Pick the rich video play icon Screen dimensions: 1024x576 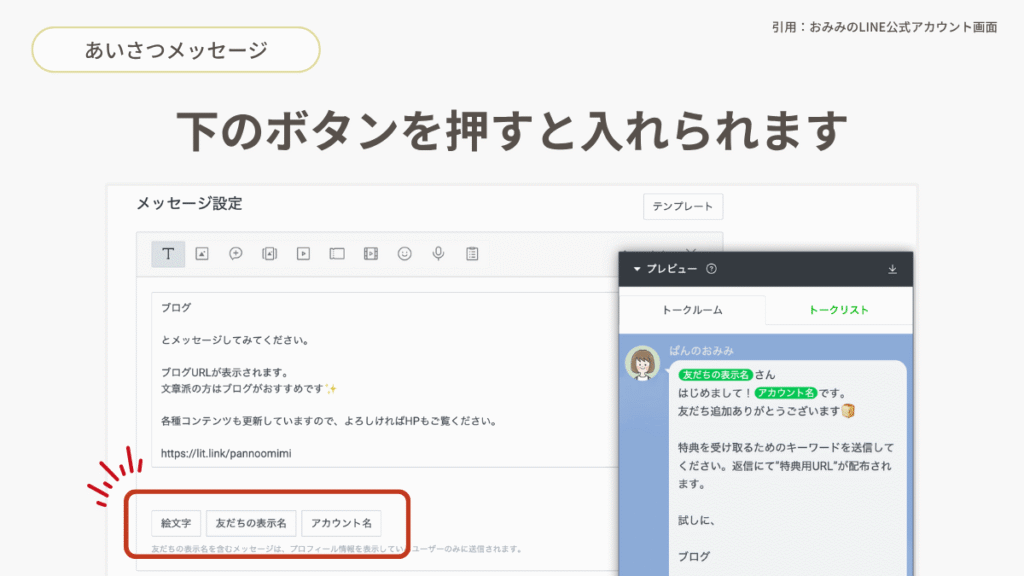pos(303,254)
